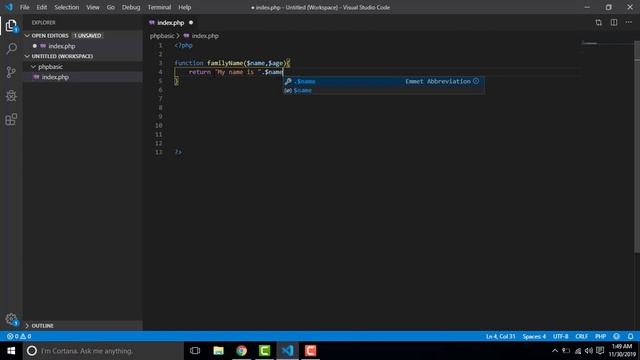Screen dimensions: 640x360
Task: Open the editor More Actions ellipsis
Action: (x=629, y=22)
